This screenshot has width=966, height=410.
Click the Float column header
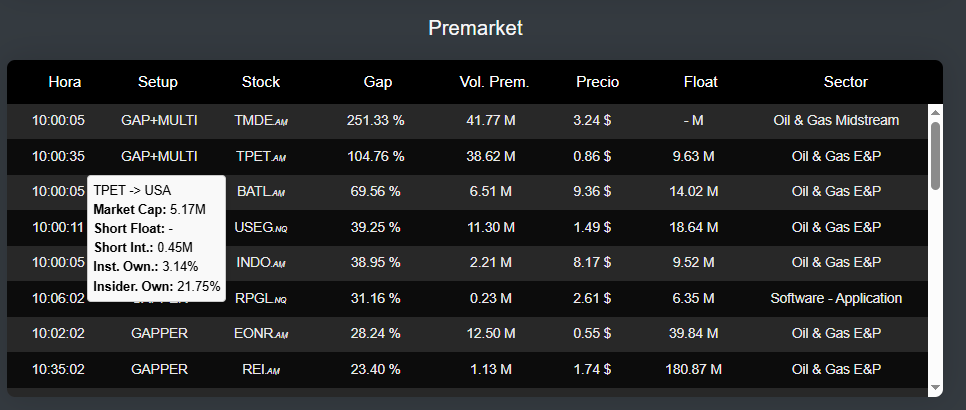[700, 82]
